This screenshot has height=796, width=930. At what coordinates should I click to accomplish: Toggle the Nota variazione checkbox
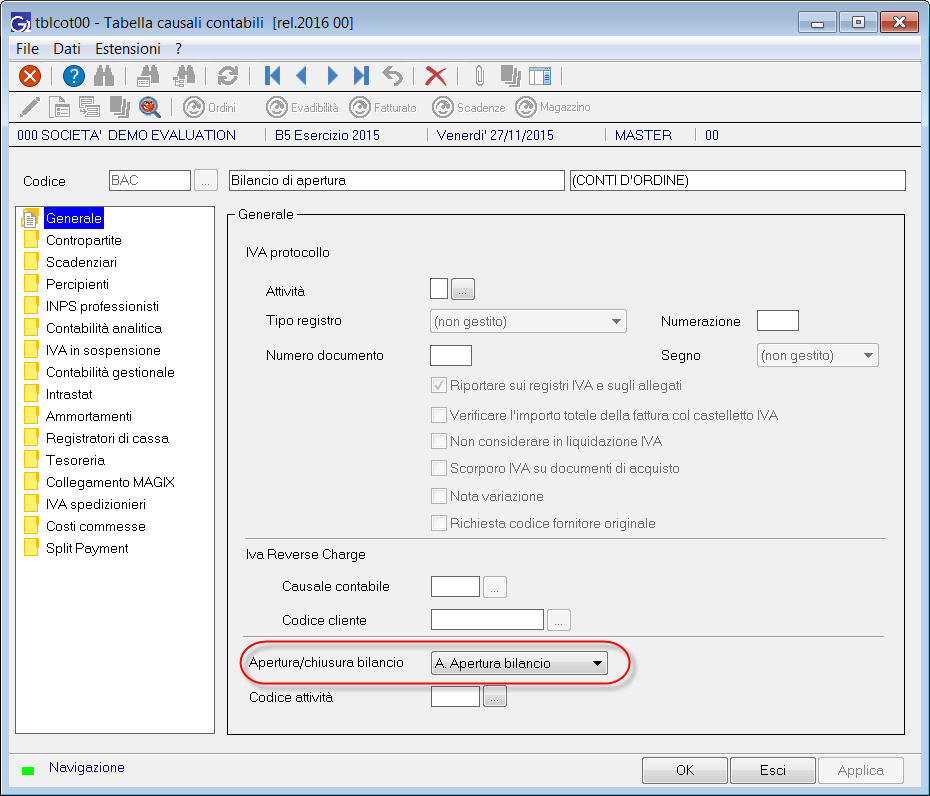pyautogui.click(x=438, y=496)
